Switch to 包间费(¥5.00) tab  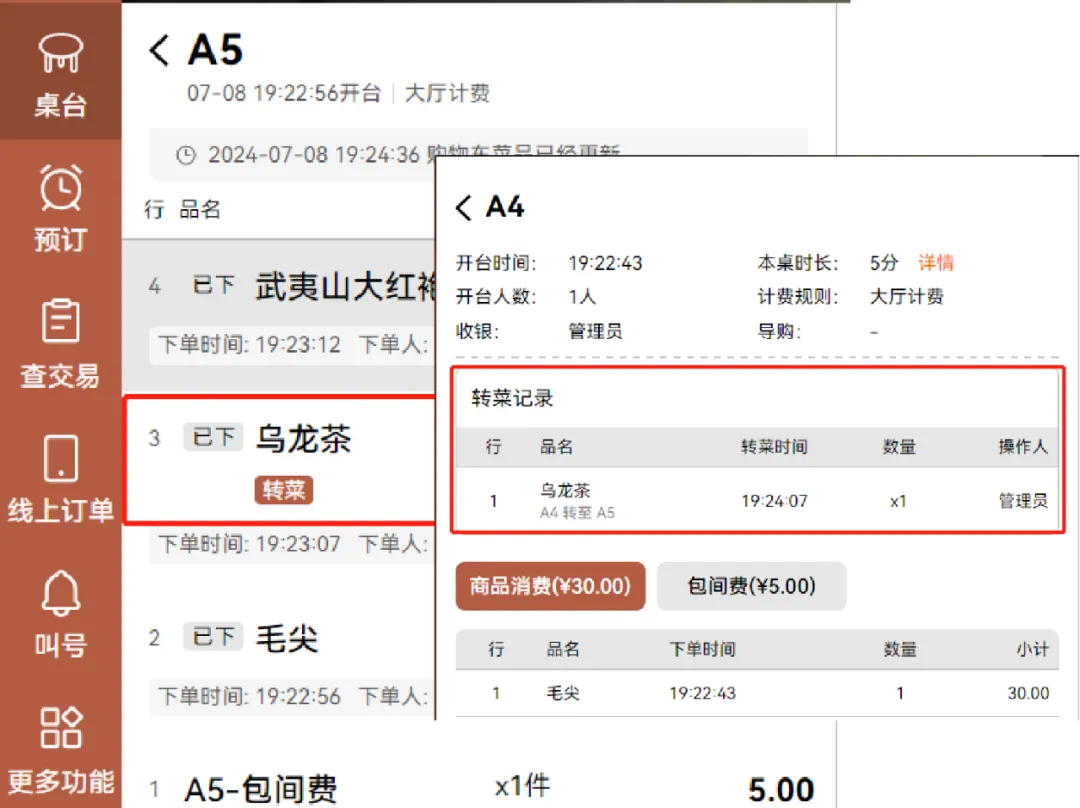(x=751, y=586)
